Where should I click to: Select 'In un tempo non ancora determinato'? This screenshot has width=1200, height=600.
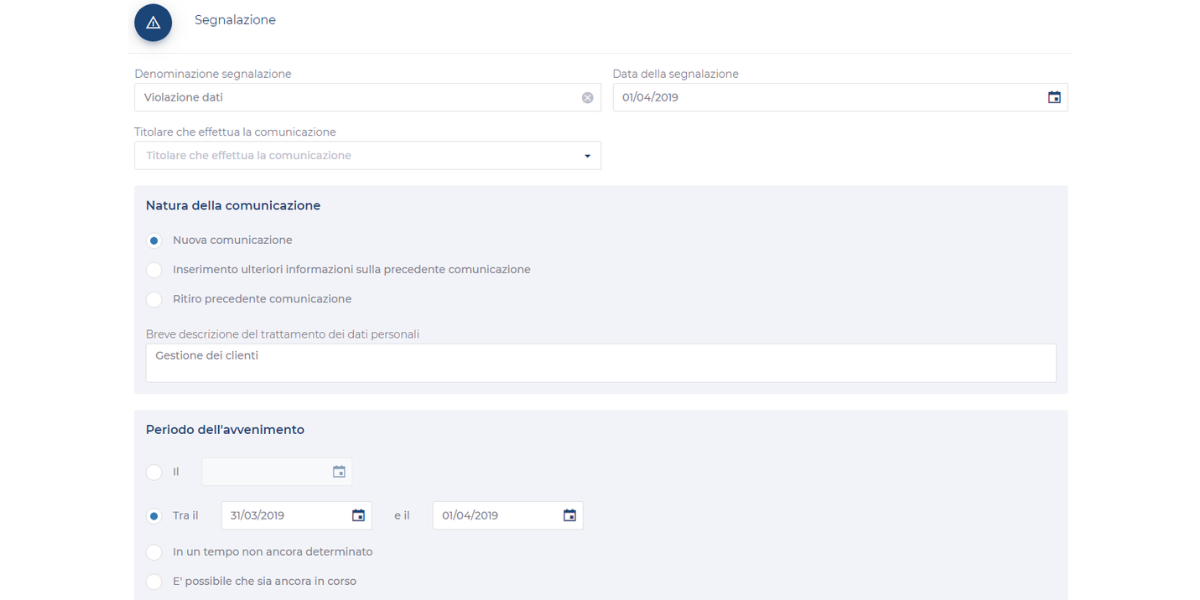tap(154, 552)
